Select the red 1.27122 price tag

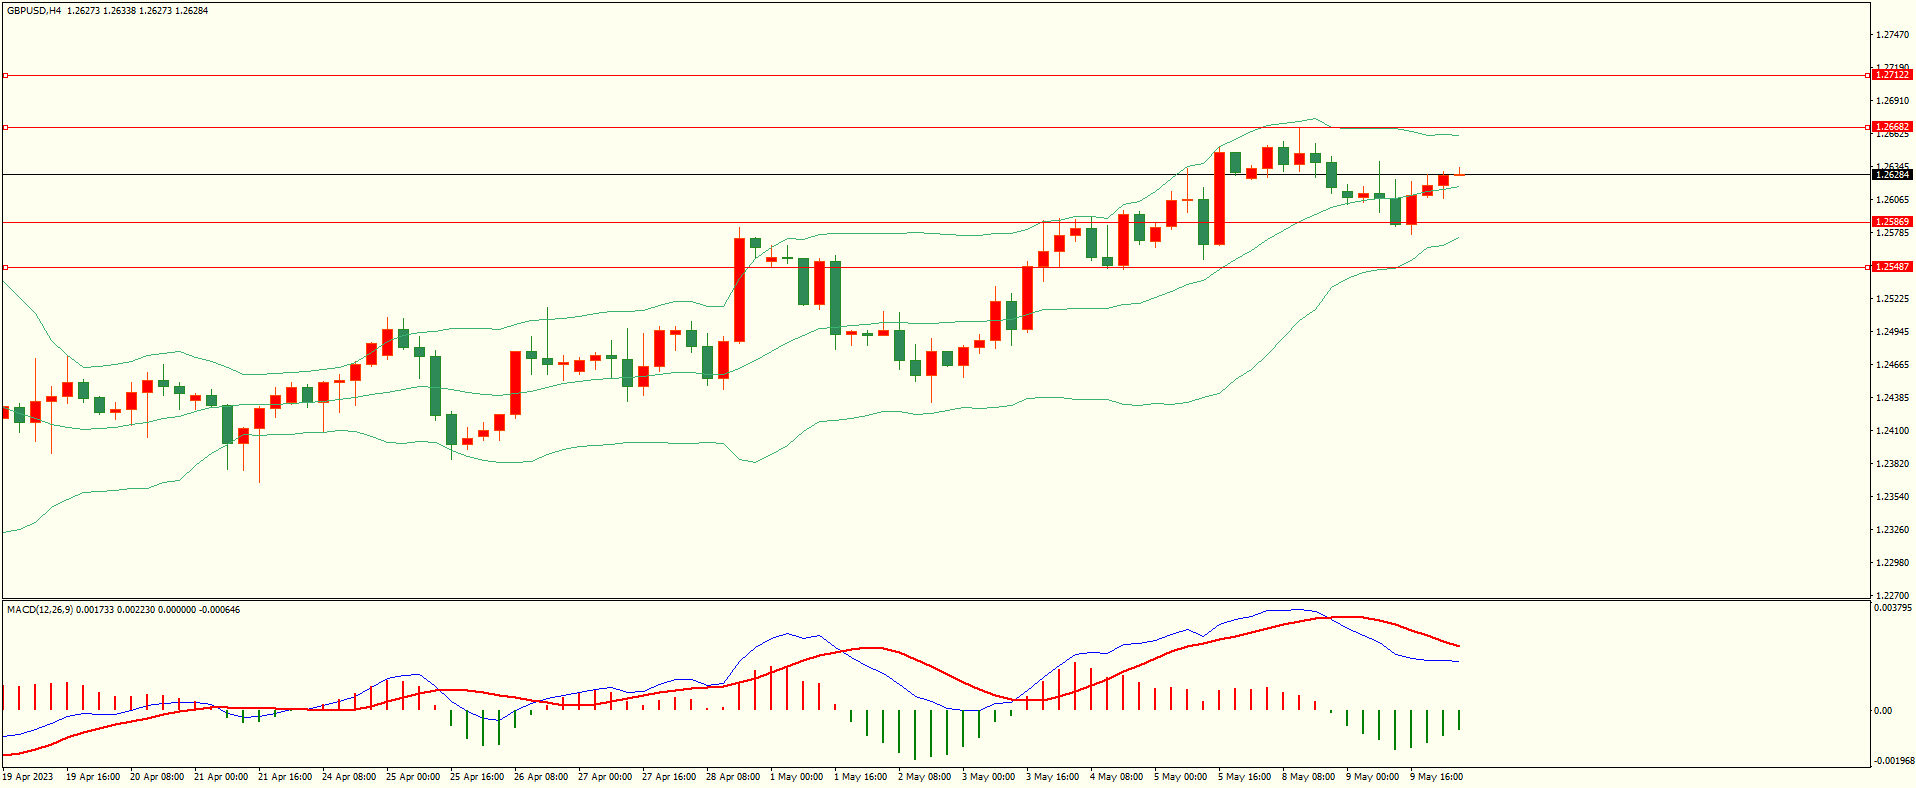pos(1892,75)
